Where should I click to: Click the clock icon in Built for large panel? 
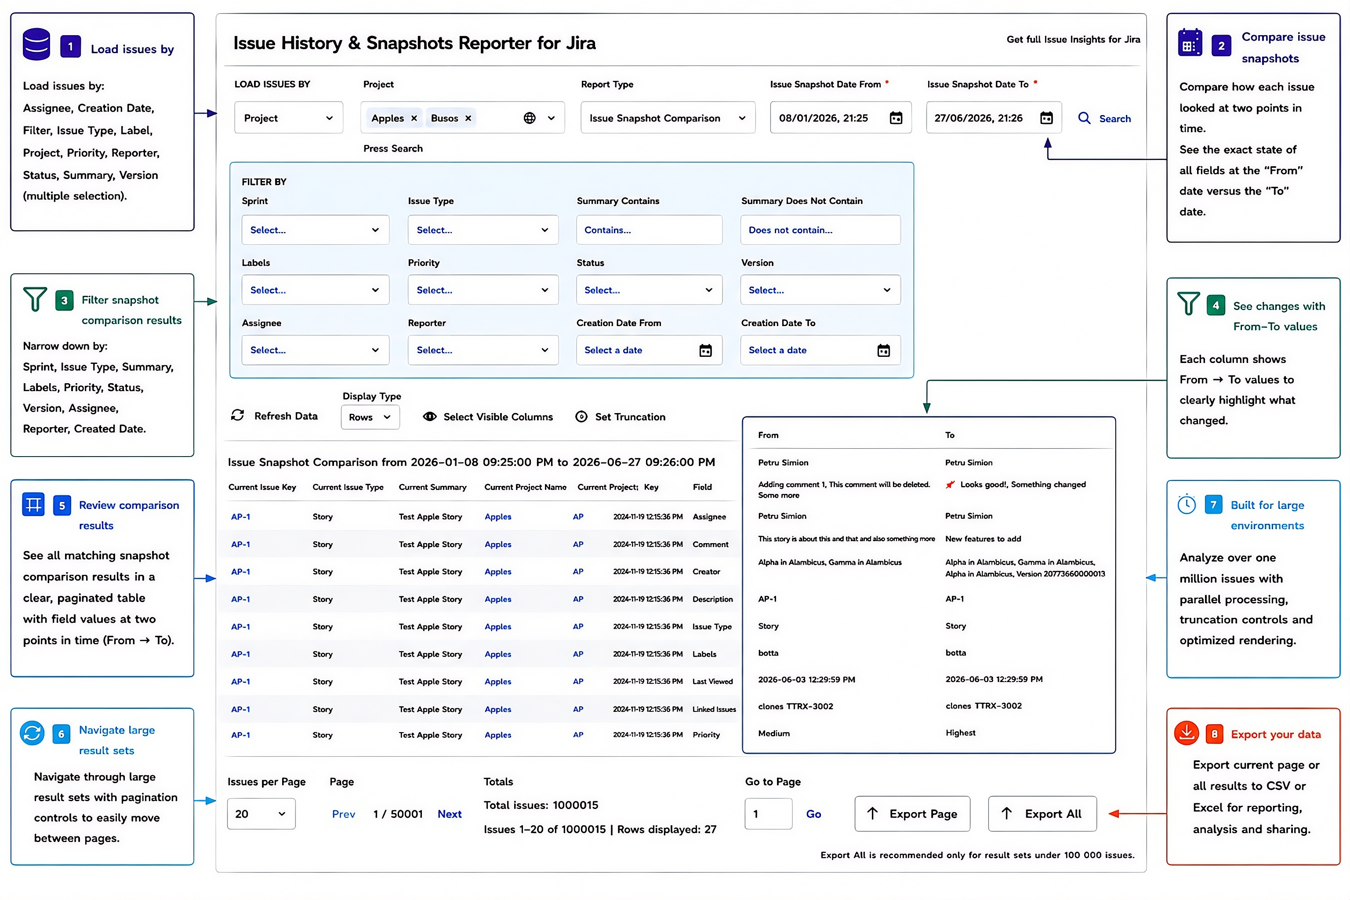1186,504
